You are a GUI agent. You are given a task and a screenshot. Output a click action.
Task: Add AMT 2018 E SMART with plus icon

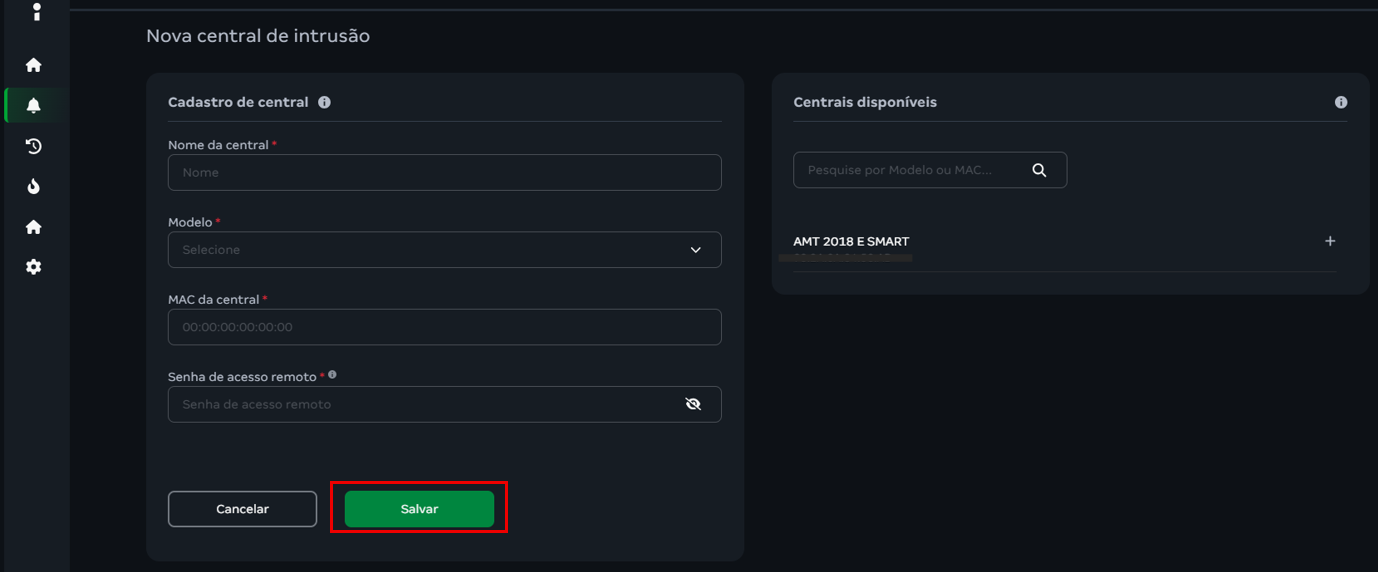coord(1330,241)
